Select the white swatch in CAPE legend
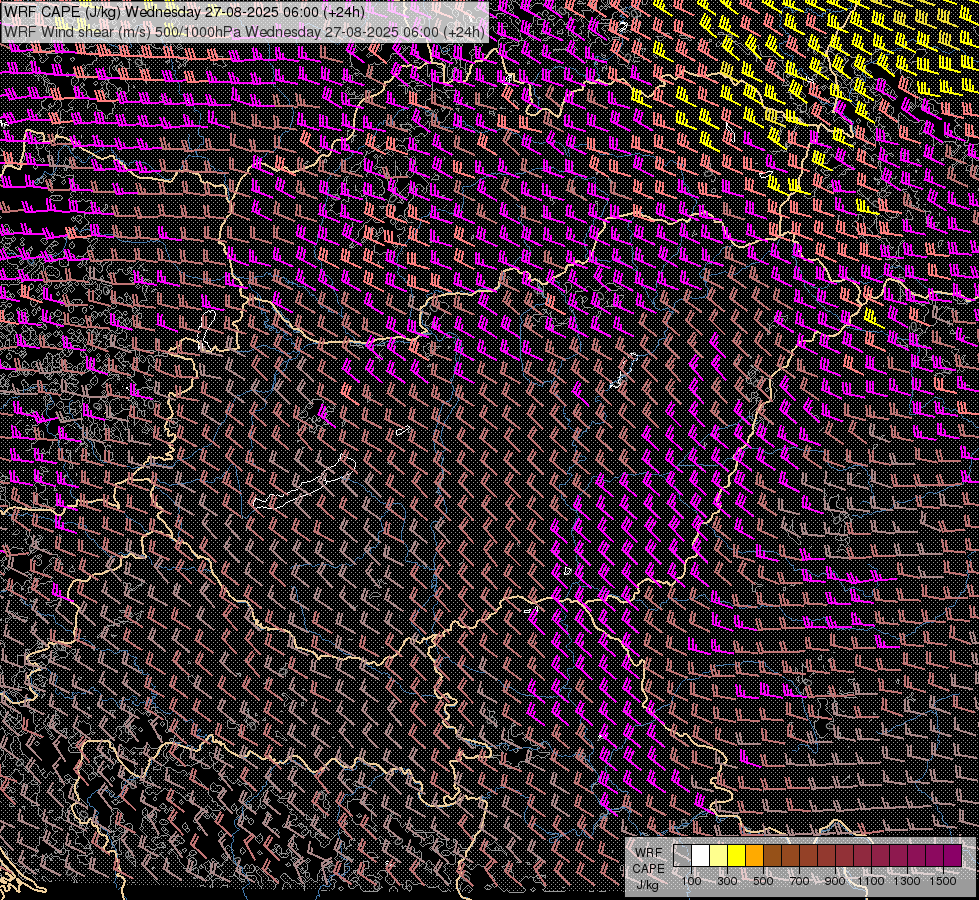 coord(701,855)
